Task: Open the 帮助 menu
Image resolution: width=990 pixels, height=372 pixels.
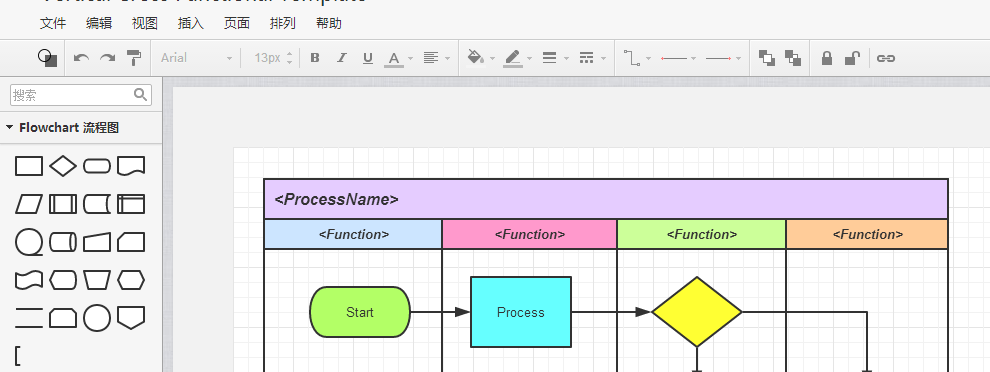Action: (329, 23)
